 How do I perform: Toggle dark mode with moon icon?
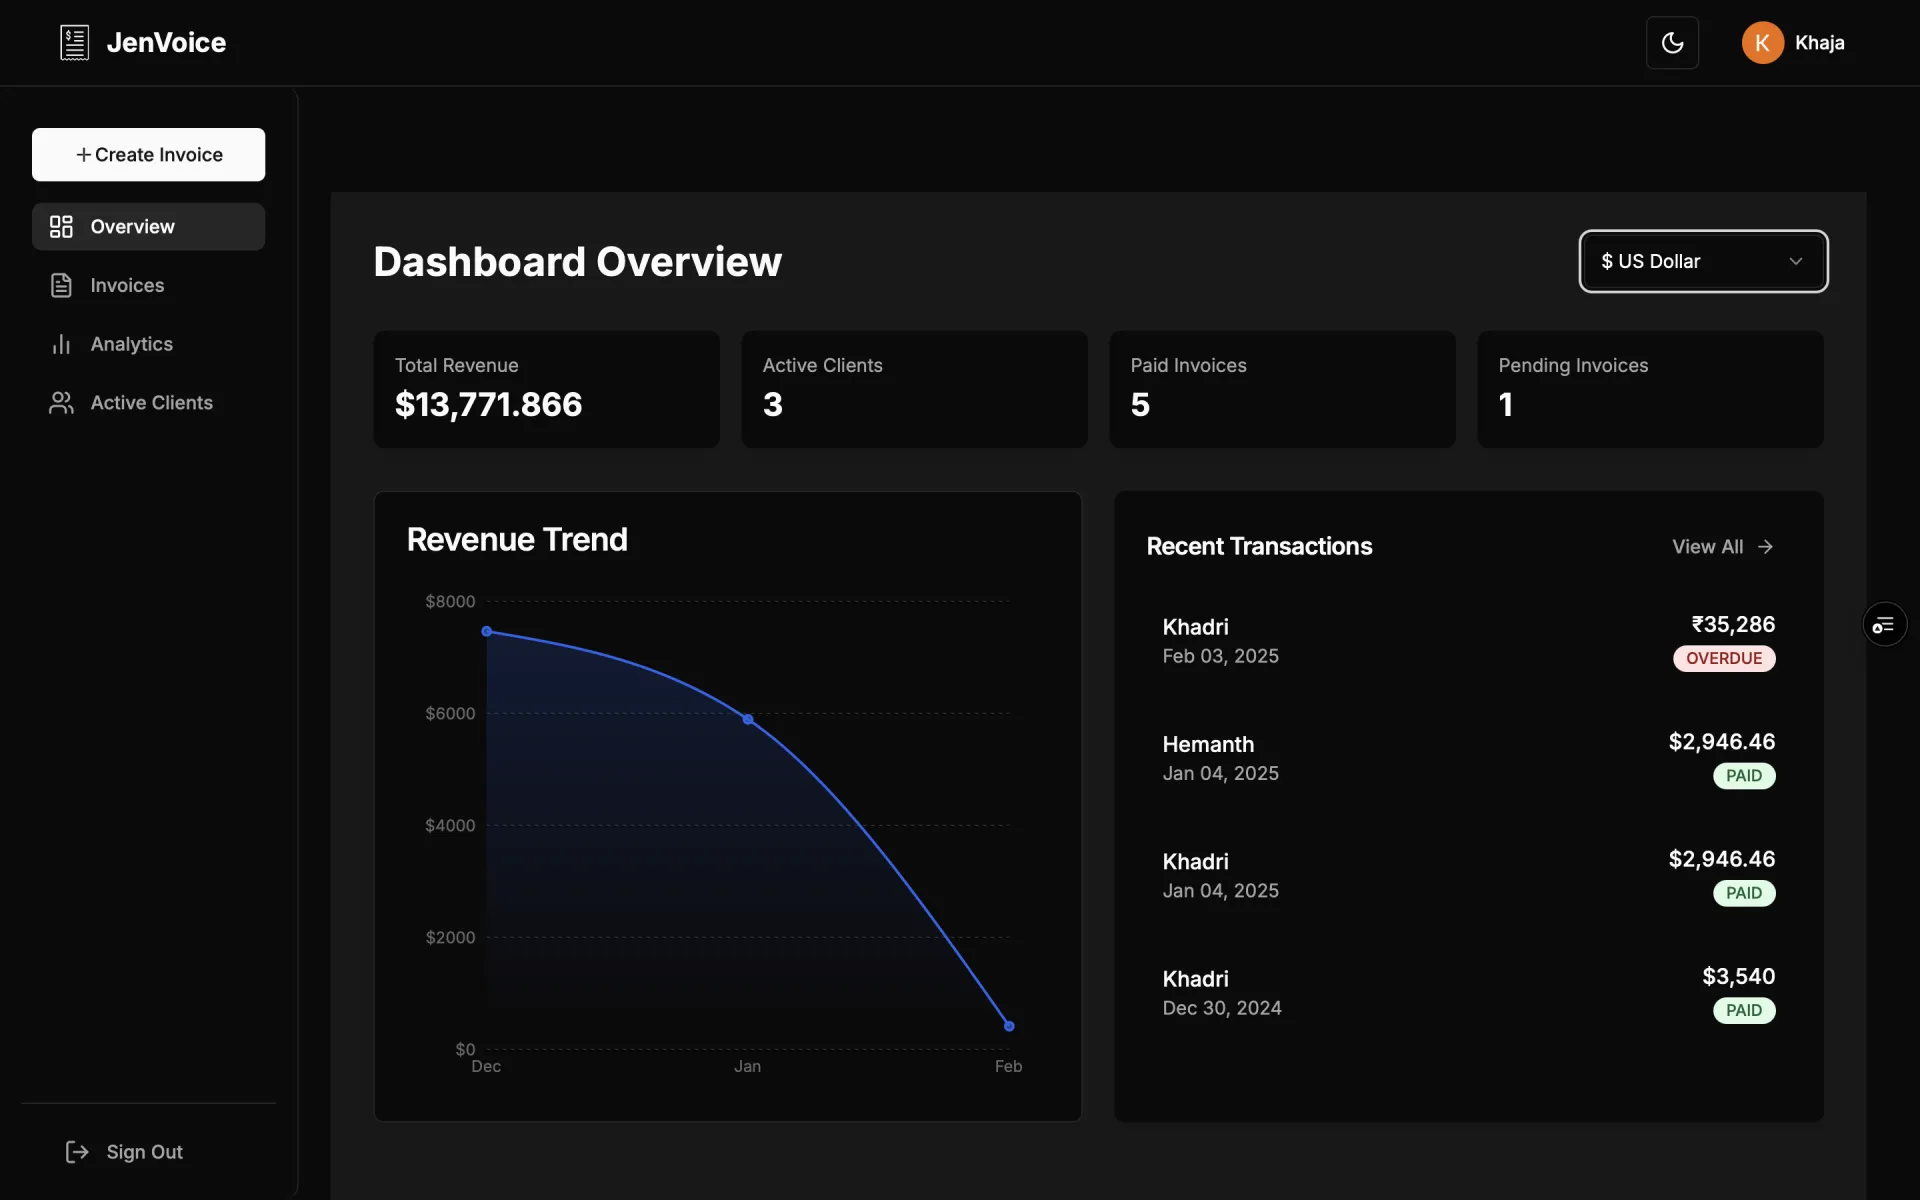tap(1672, 43)
